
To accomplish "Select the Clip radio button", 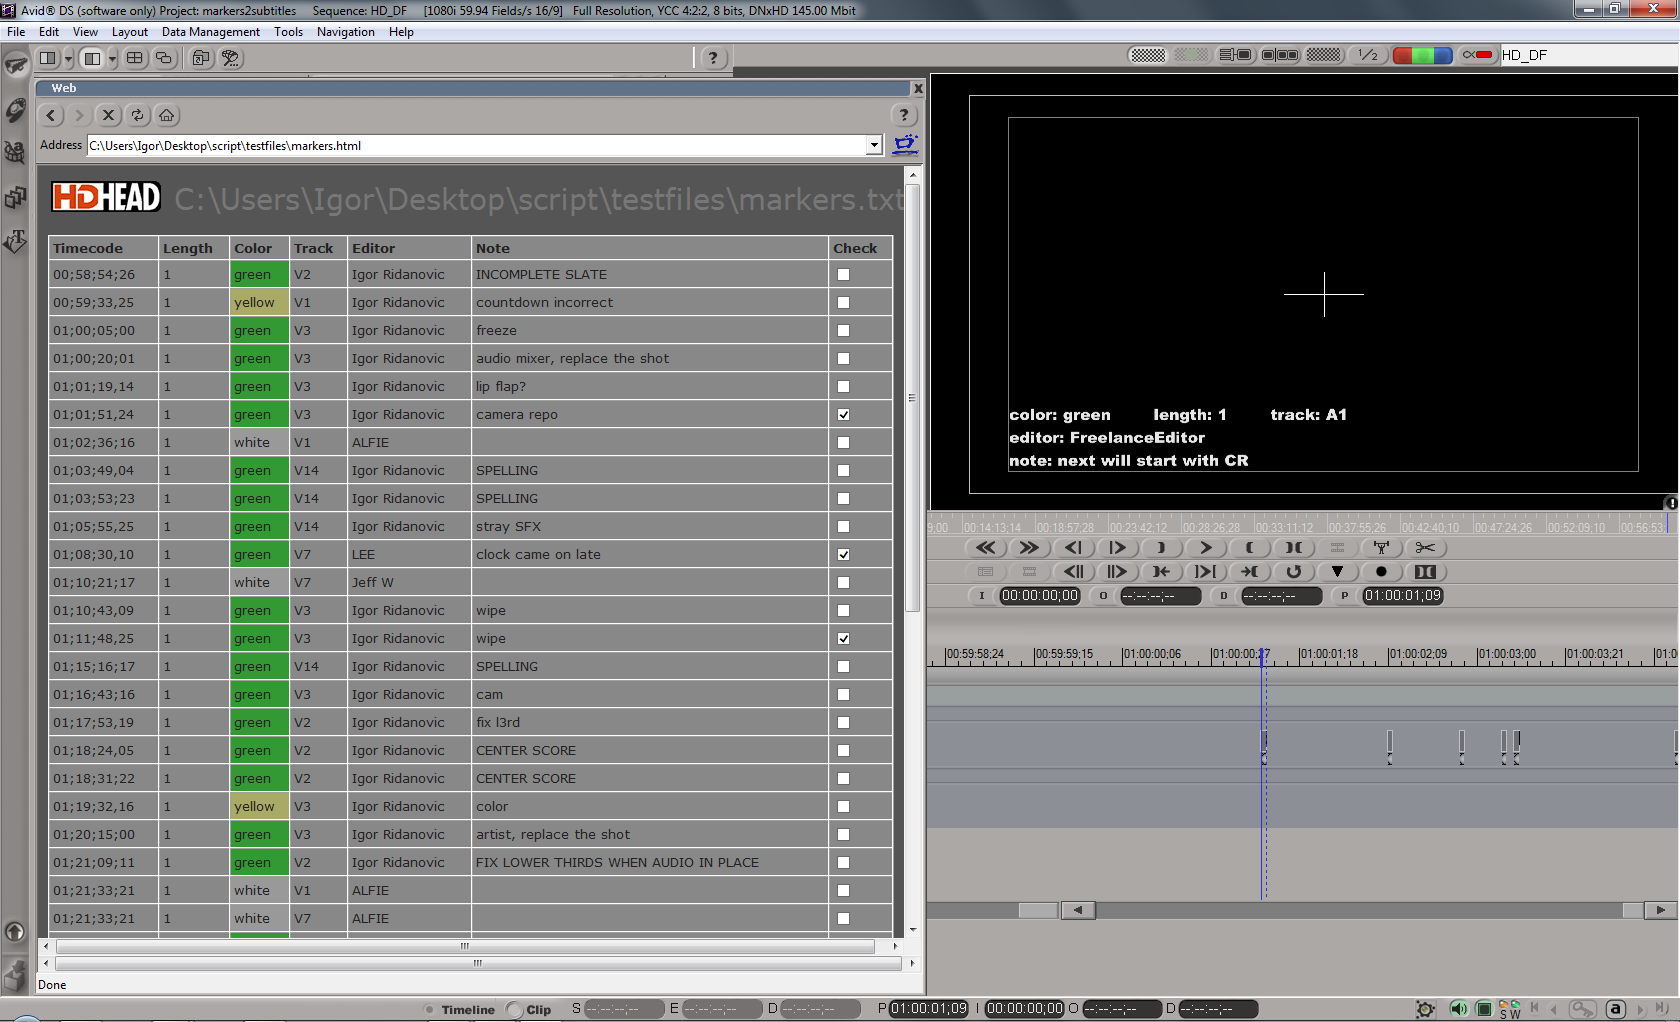I will pos(515,1010).
